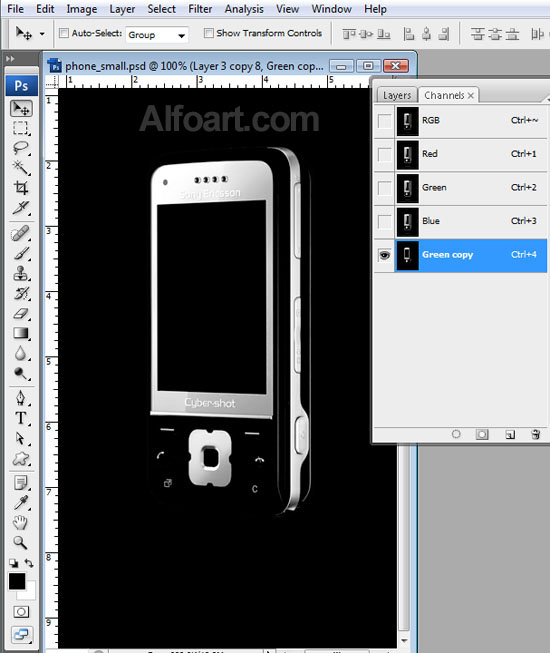Change the screen mode
Viewport: 550px width, 653px height.
(21, 635)
